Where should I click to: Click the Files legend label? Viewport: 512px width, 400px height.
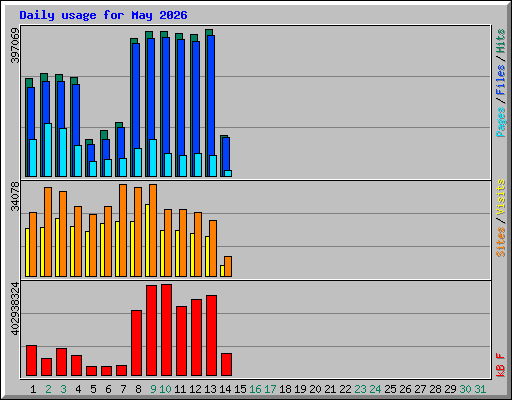click(x=501, y=80)
